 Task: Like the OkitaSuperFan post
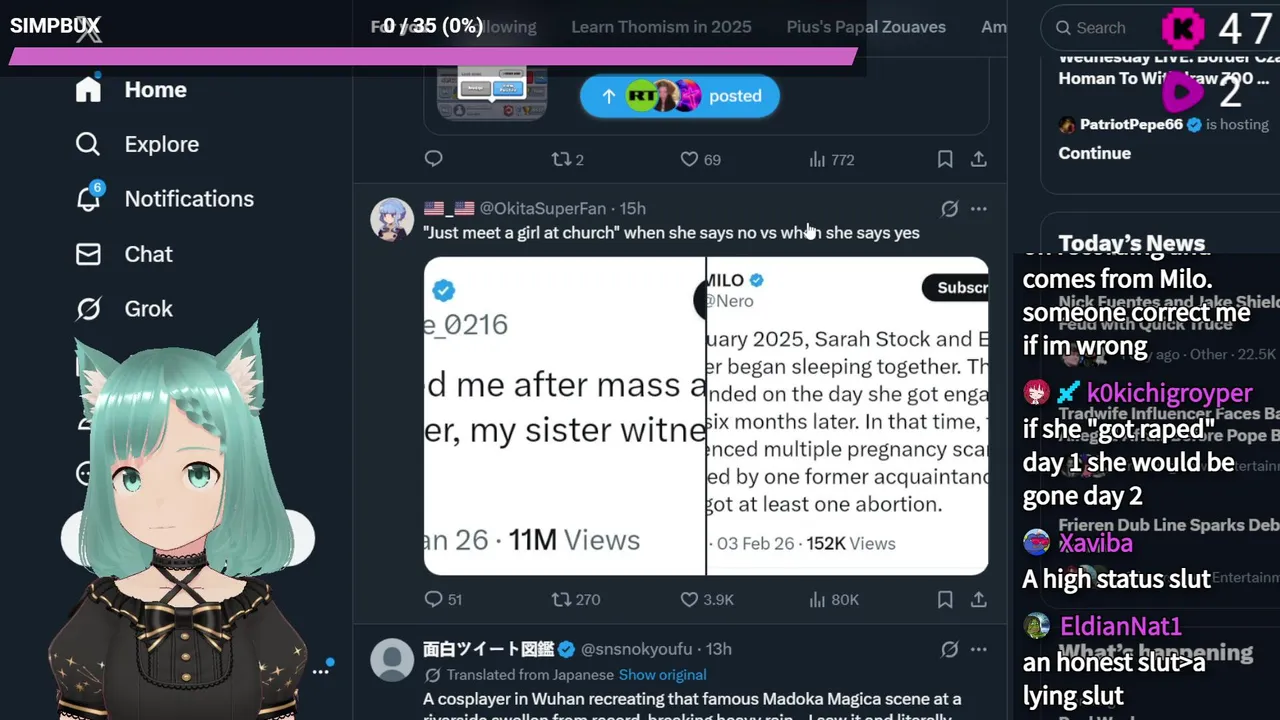689,599
